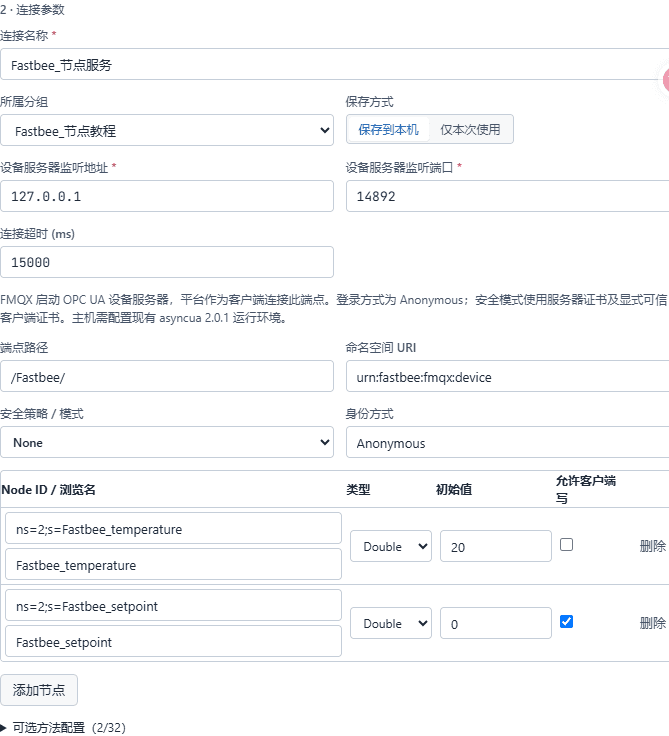Click the 类型 column header
This screenshot has height=736, width=669.
click(x=358, y=490)
